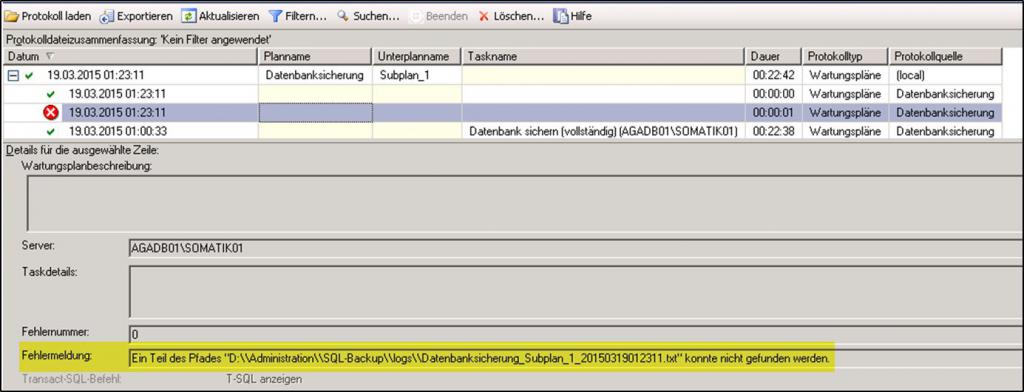Click green checkmark of the Subplan_1 parent row
The height and width of the screenshot is (392, 1024).
(x=29, y=76)
